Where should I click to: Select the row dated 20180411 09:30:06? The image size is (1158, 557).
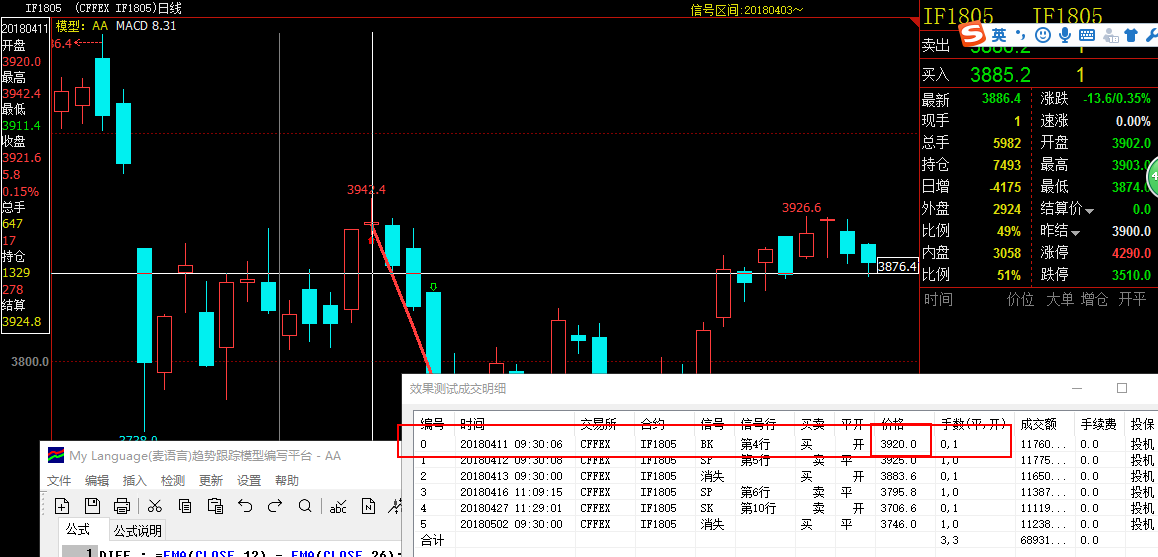point(786,444)
